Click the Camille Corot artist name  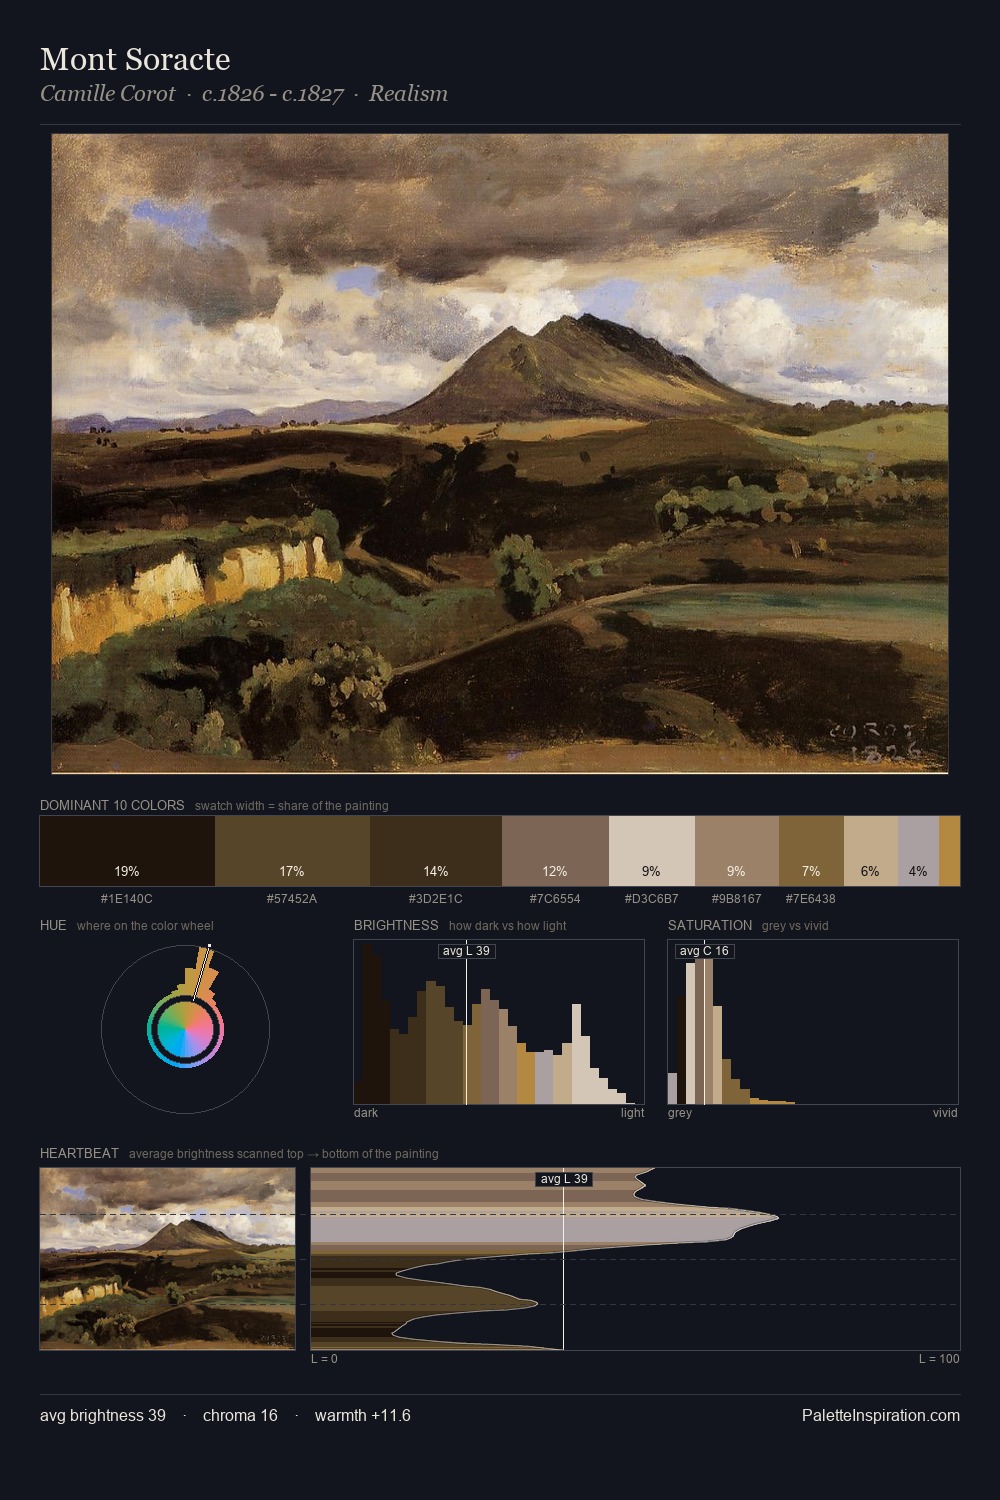tap(108, 94)
